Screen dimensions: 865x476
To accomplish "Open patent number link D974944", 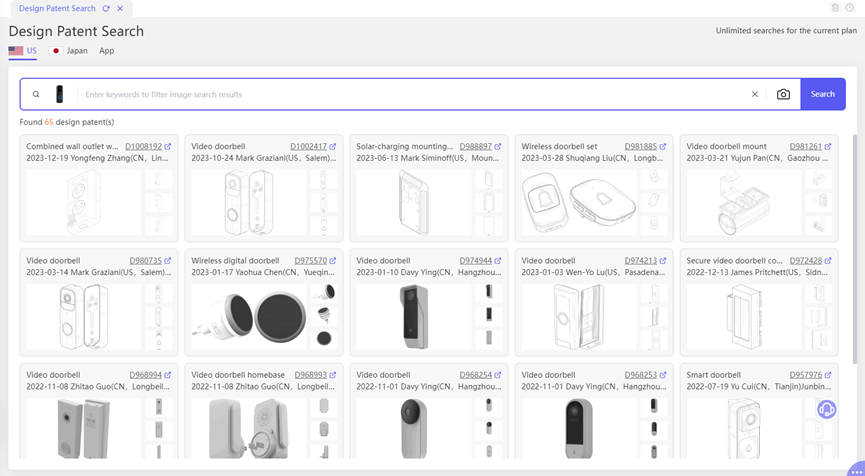I will [473, 261].
